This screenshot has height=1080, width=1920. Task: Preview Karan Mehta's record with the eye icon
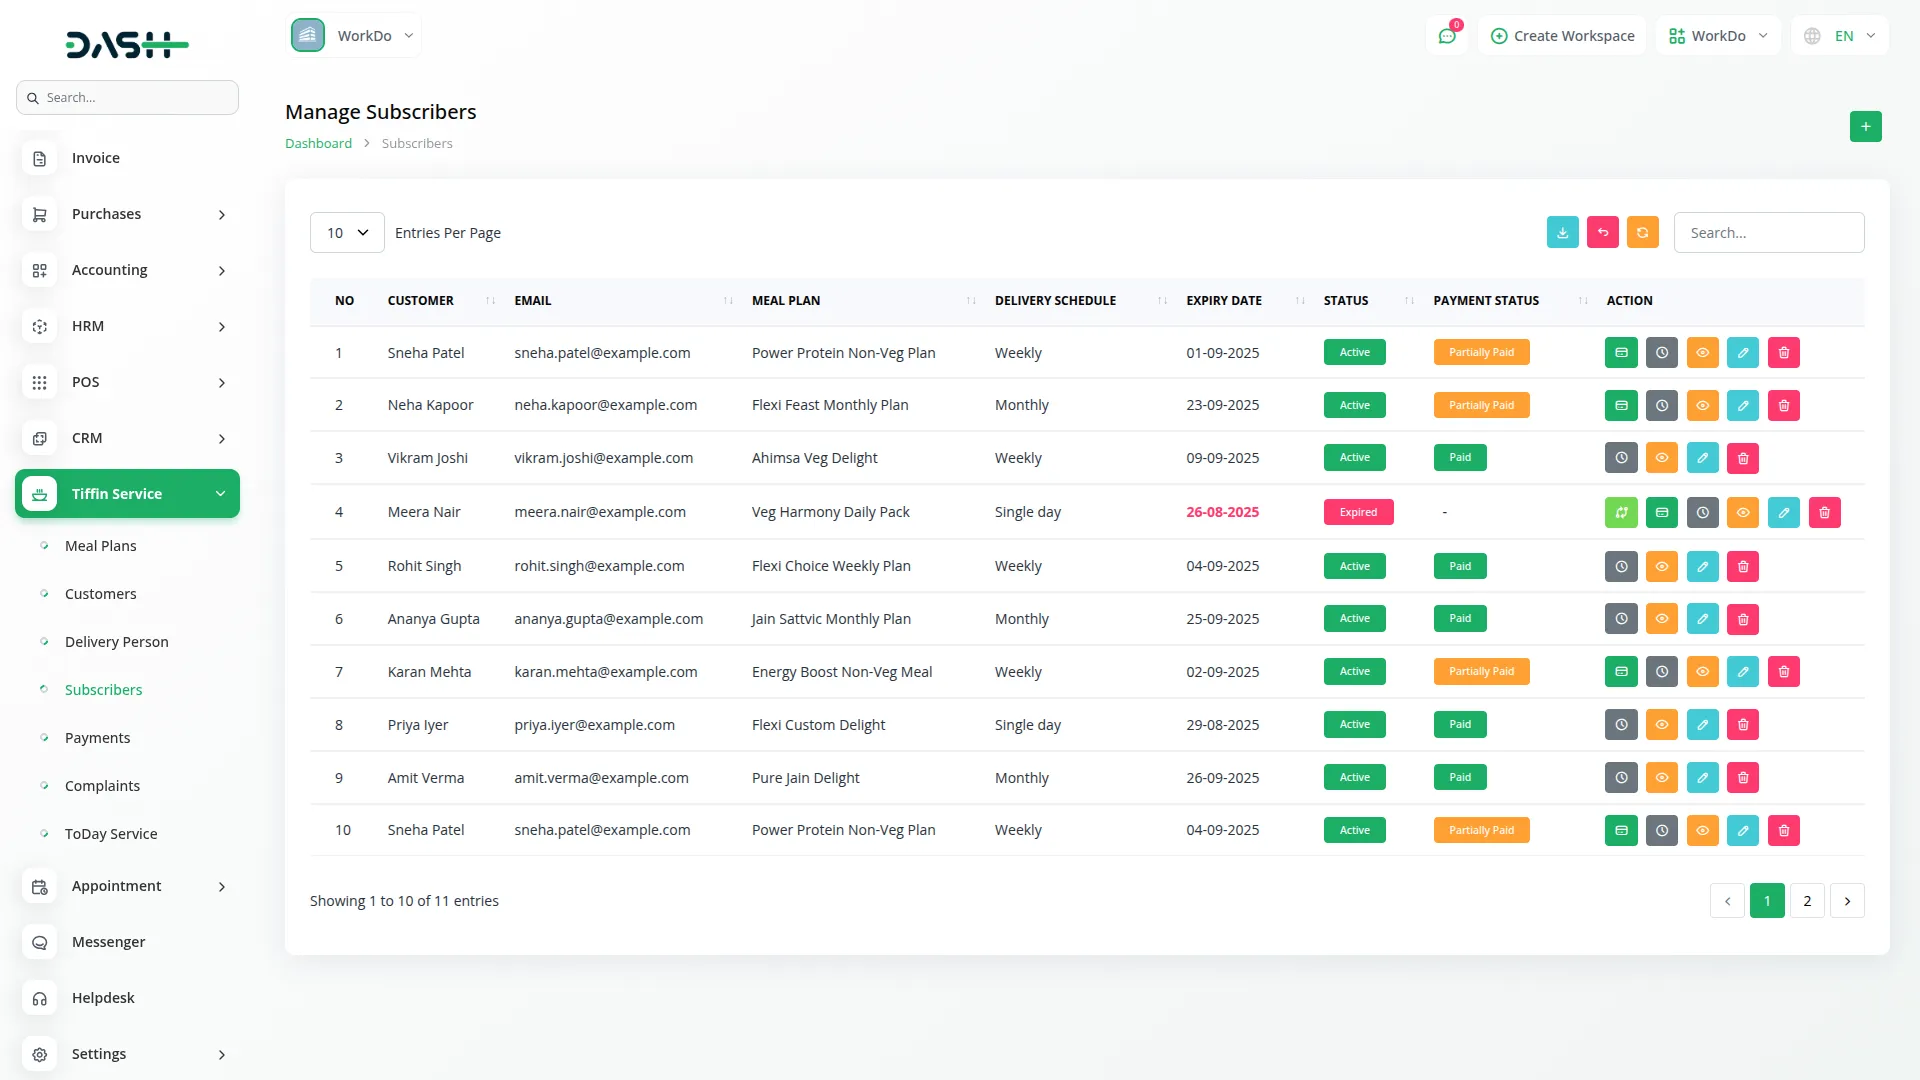1702,671
